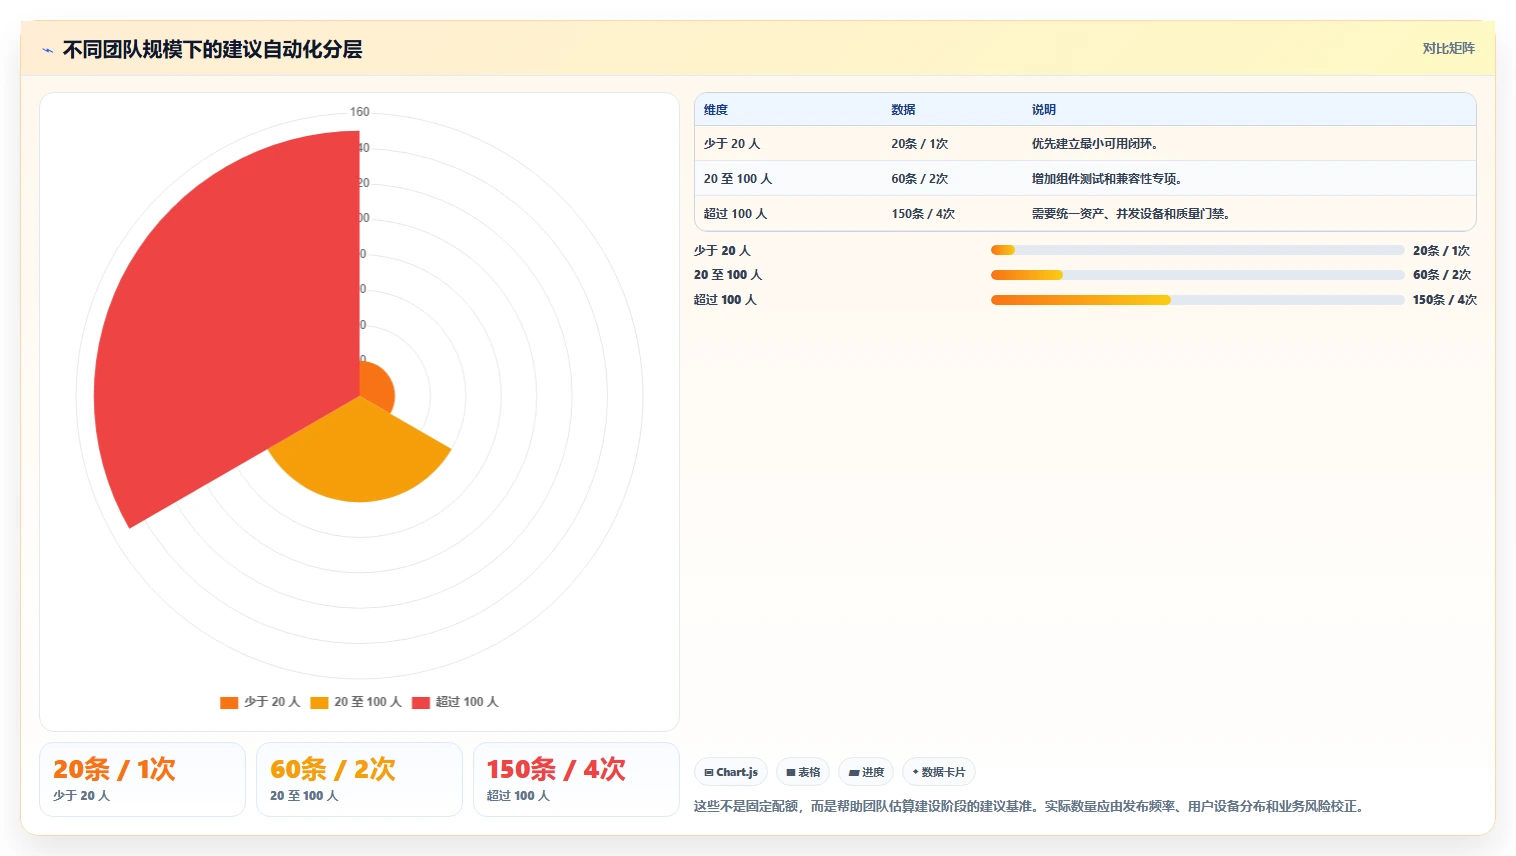
Task: Click table cell 少于 20 人
Action: coord(731,144)
